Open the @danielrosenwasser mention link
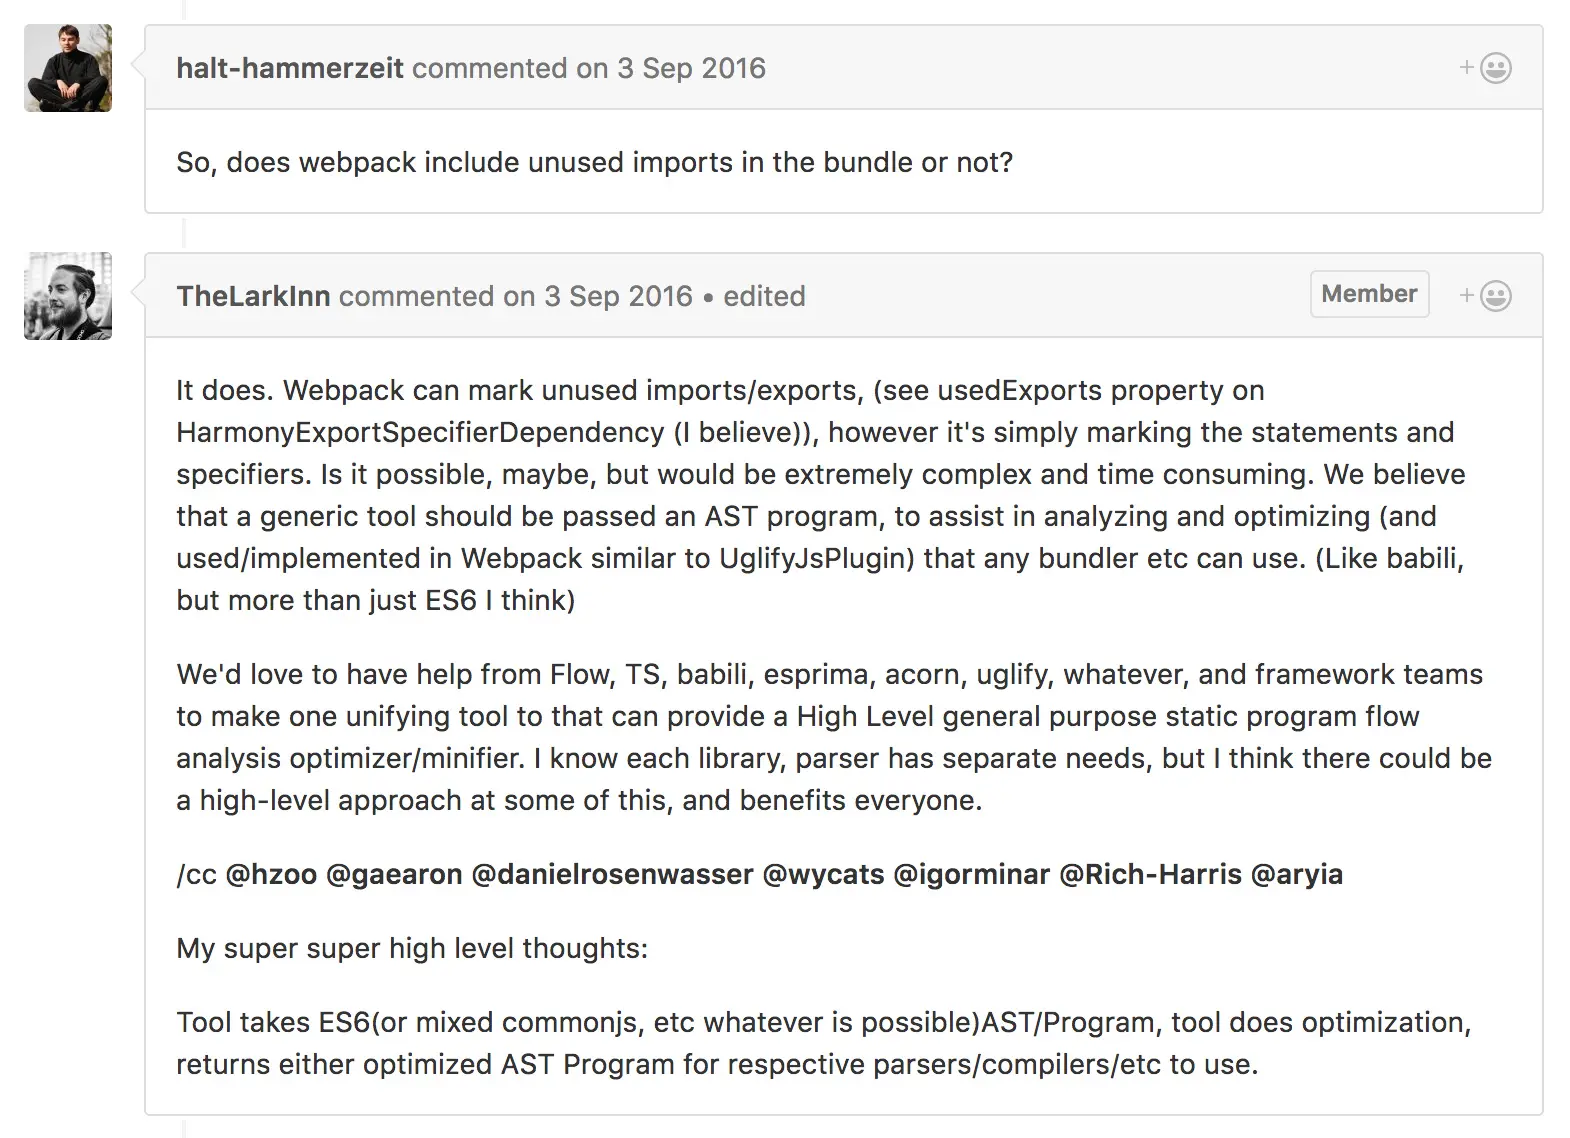This screenshot has height=1138, width=1570. [611, 874]
